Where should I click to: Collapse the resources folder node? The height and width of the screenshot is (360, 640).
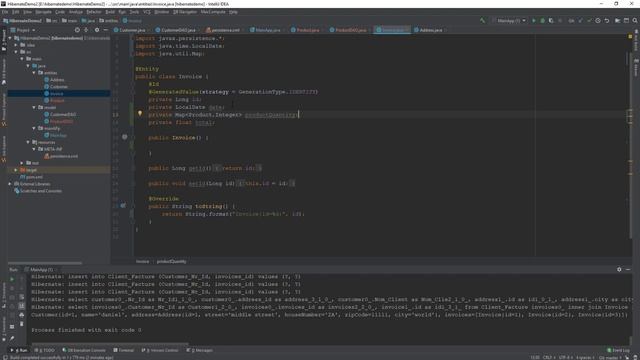coord(28,142)
